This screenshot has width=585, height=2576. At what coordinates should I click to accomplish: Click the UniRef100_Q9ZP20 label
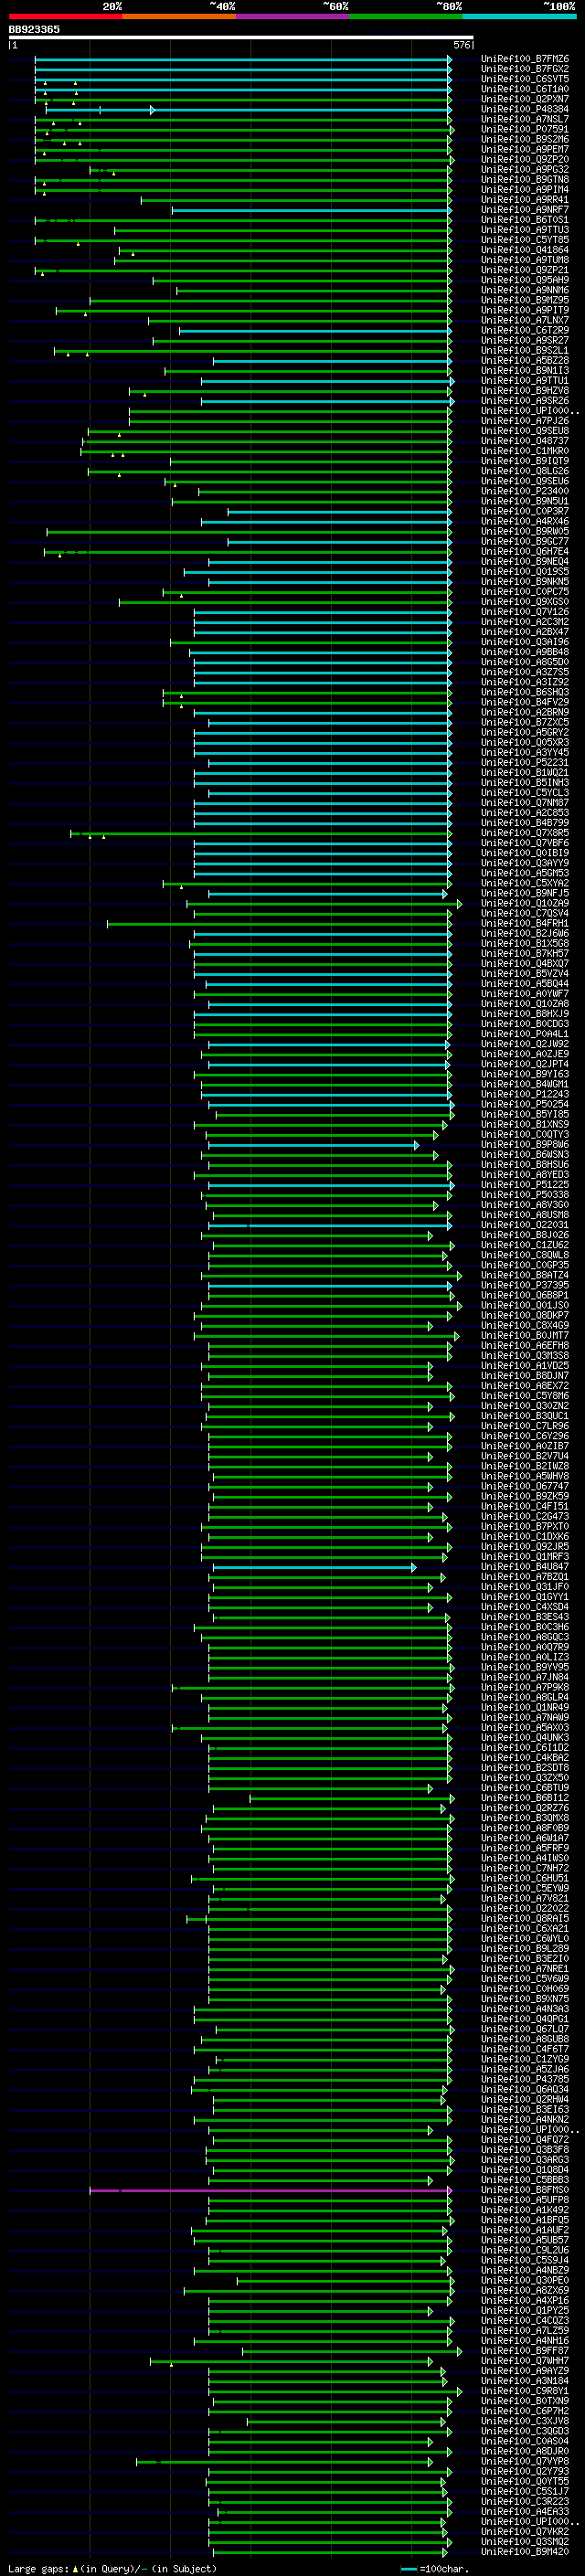(x=524, y=160)
